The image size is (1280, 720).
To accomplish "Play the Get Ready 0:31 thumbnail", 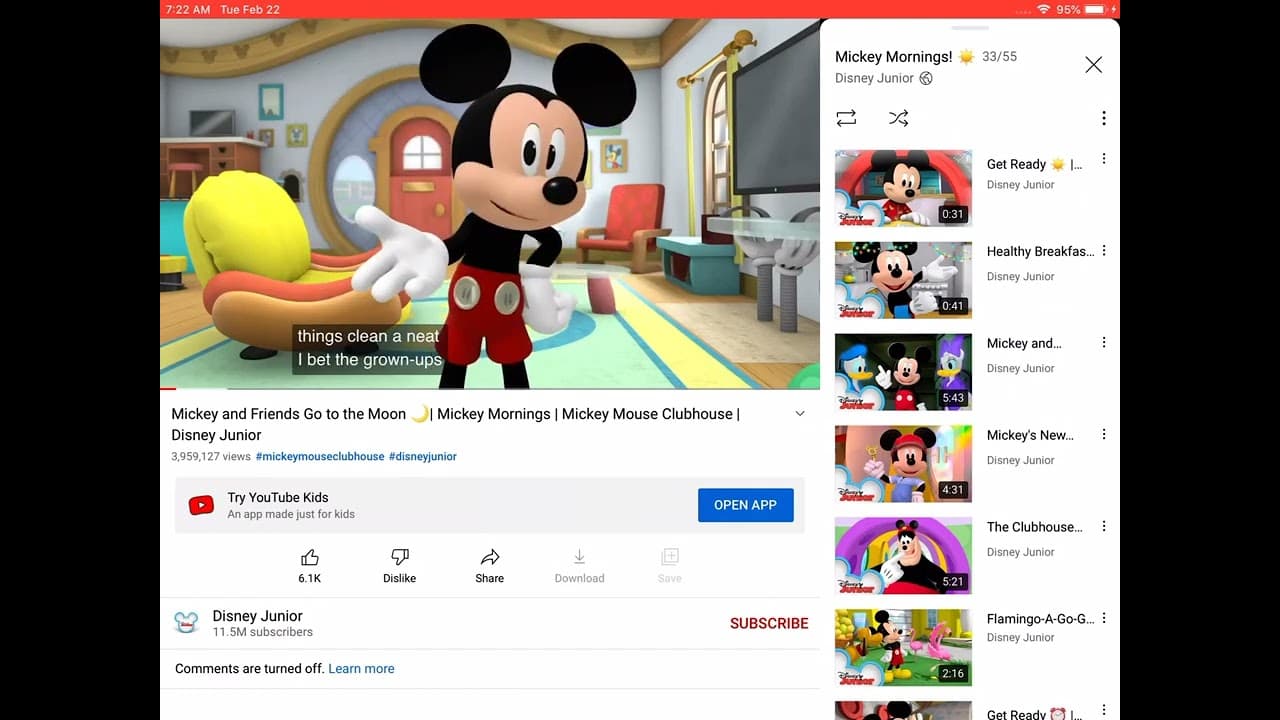I will (903, 188).
